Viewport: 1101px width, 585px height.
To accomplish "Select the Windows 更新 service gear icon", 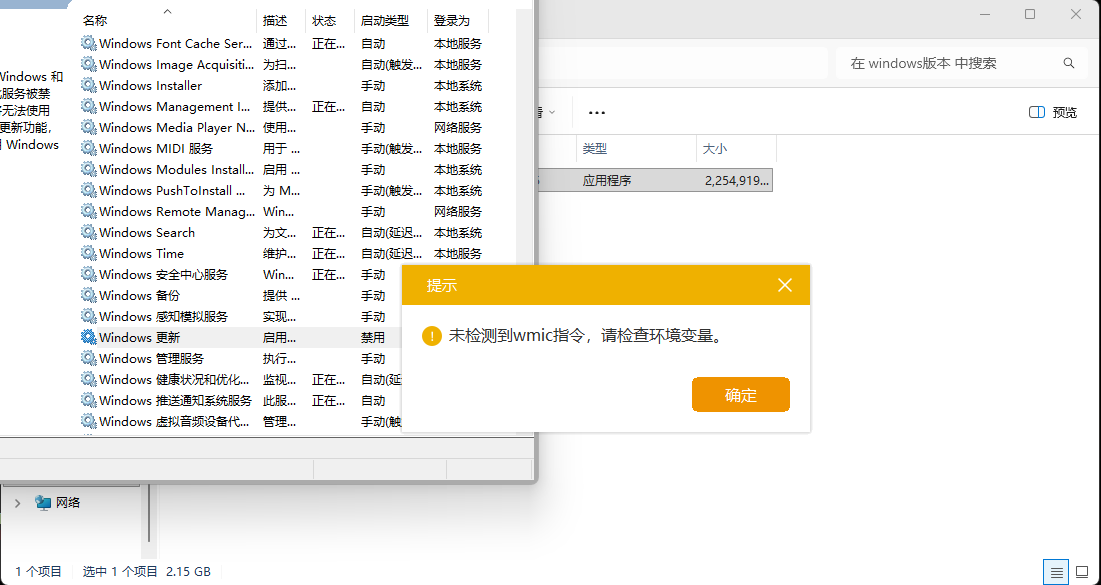I will tap(88, 337).
